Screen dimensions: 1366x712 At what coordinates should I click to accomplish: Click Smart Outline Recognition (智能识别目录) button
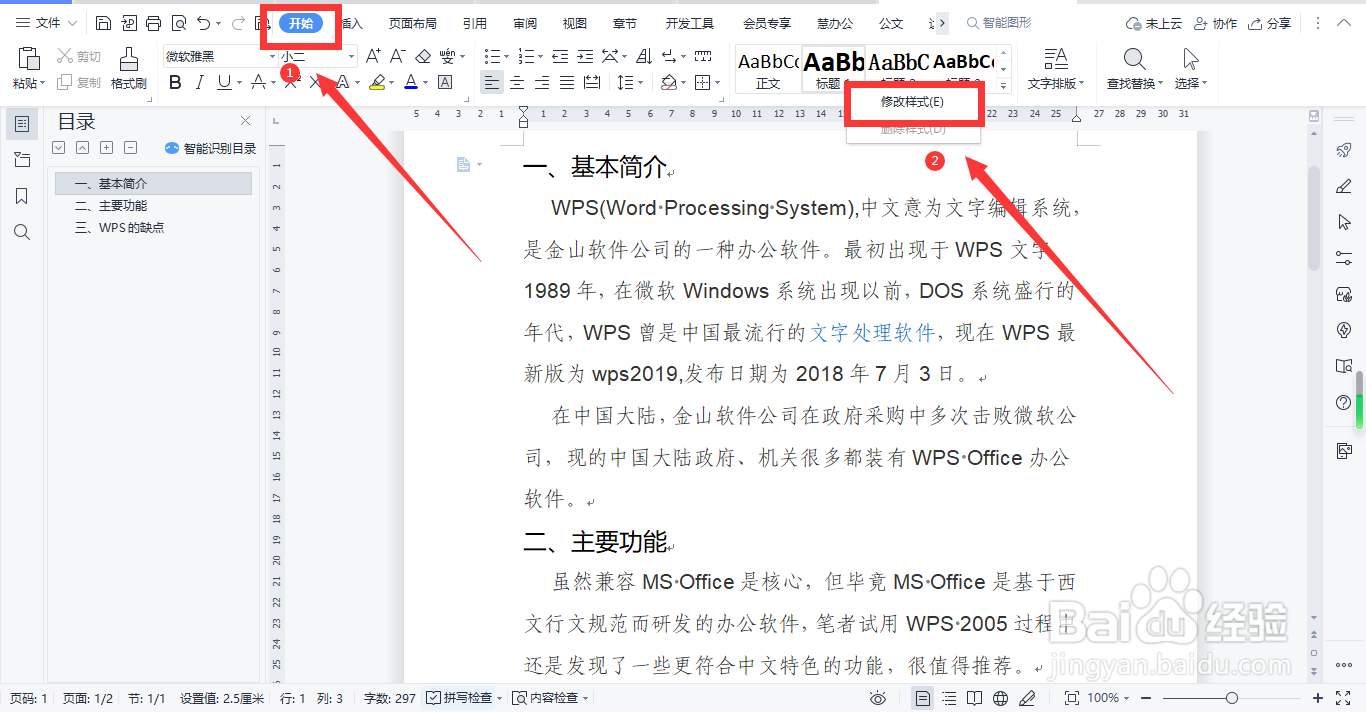click(x=210, y=148)
